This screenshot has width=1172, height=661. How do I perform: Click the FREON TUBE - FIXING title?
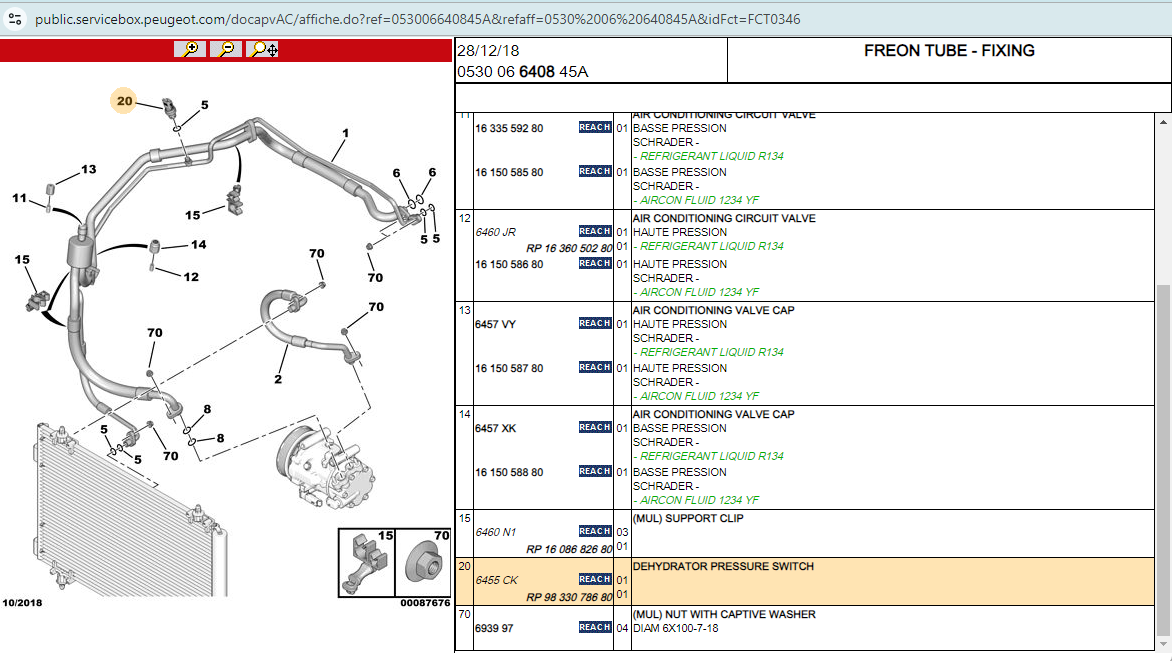[949, 51]
